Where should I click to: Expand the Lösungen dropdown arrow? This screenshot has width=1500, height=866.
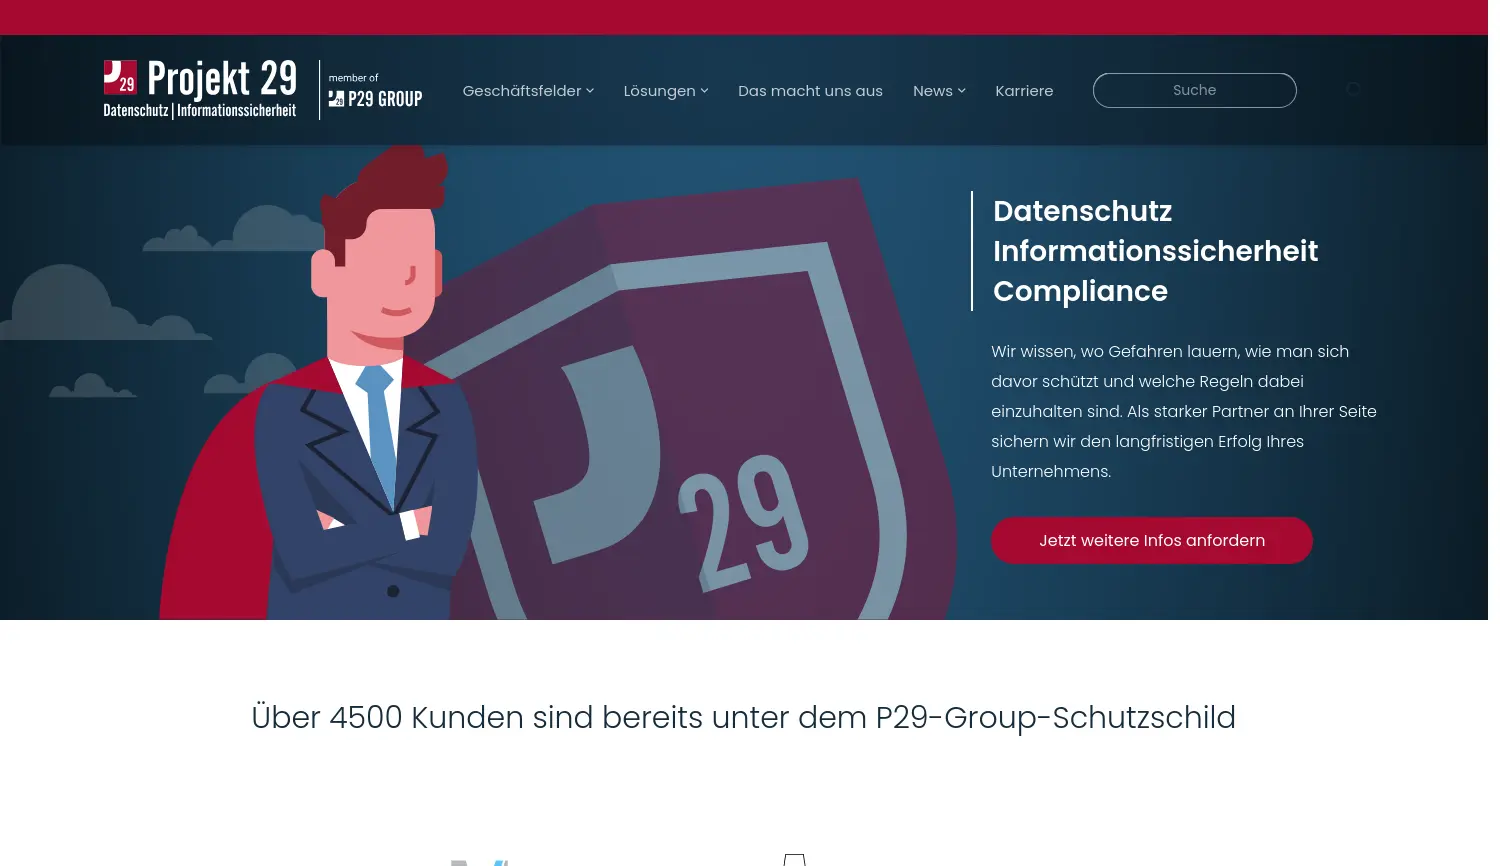[704, 91]
